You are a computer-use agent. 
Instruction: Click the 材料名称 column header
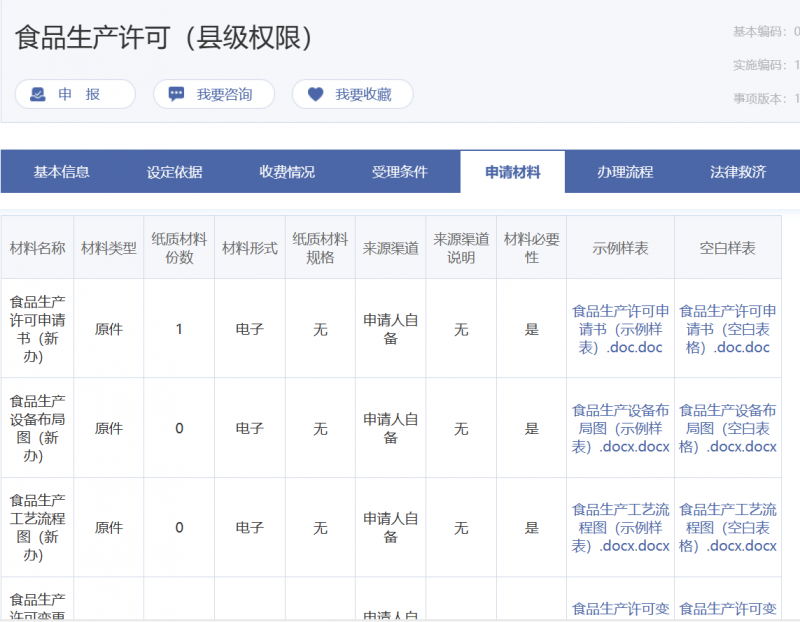point(38,248)
